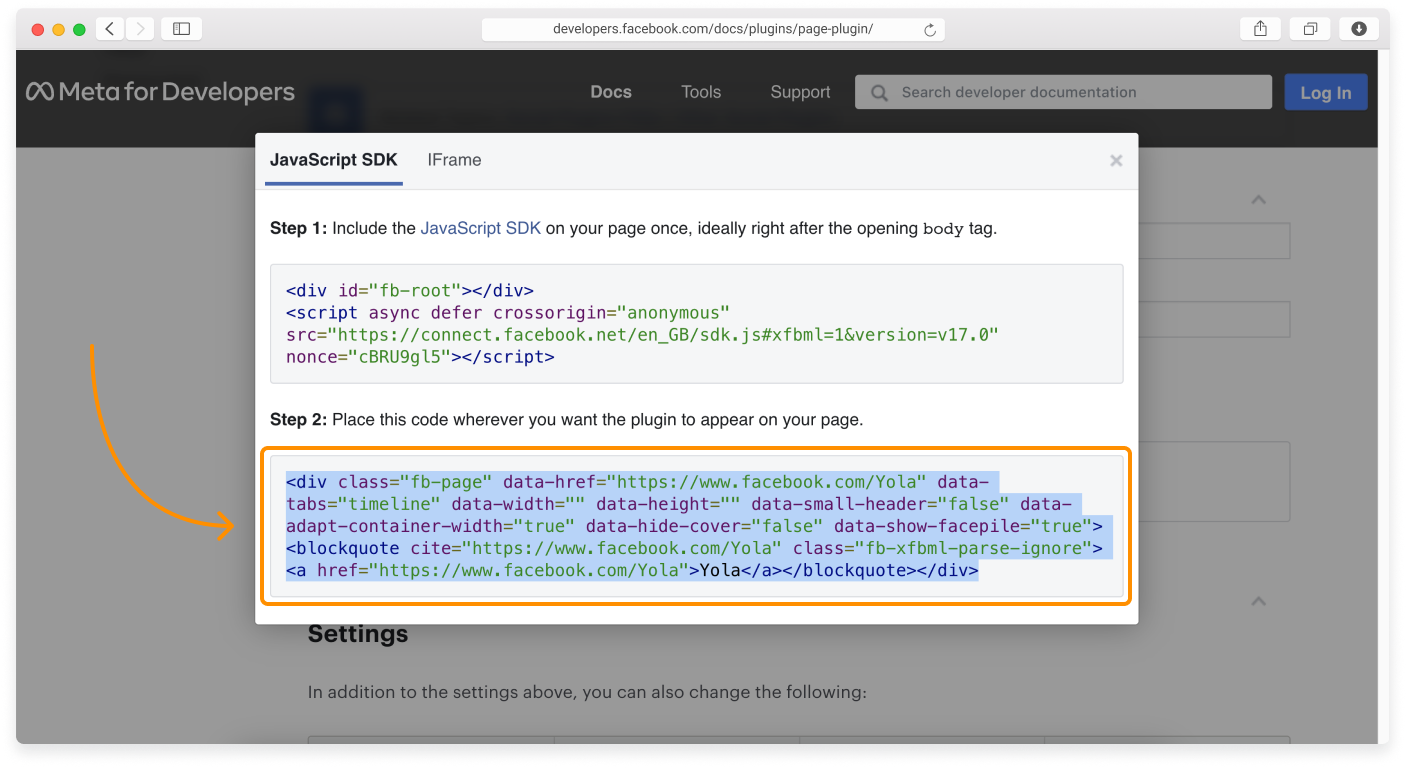
Task: Click the Meta for Developers logo
Action: click(160, 91)
